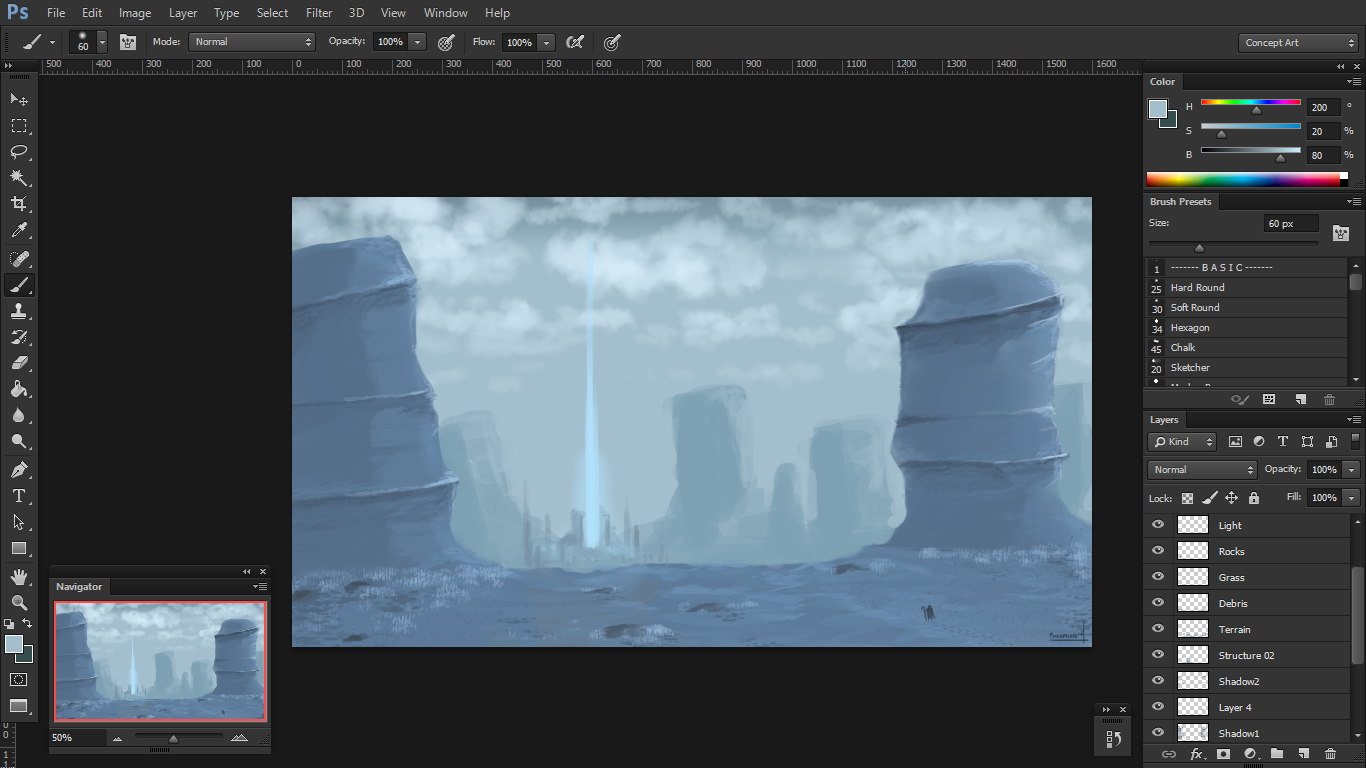Select the Soft Round brush preset
Viewport: 1366px width, 768px height.
[x=1195, y=308]
